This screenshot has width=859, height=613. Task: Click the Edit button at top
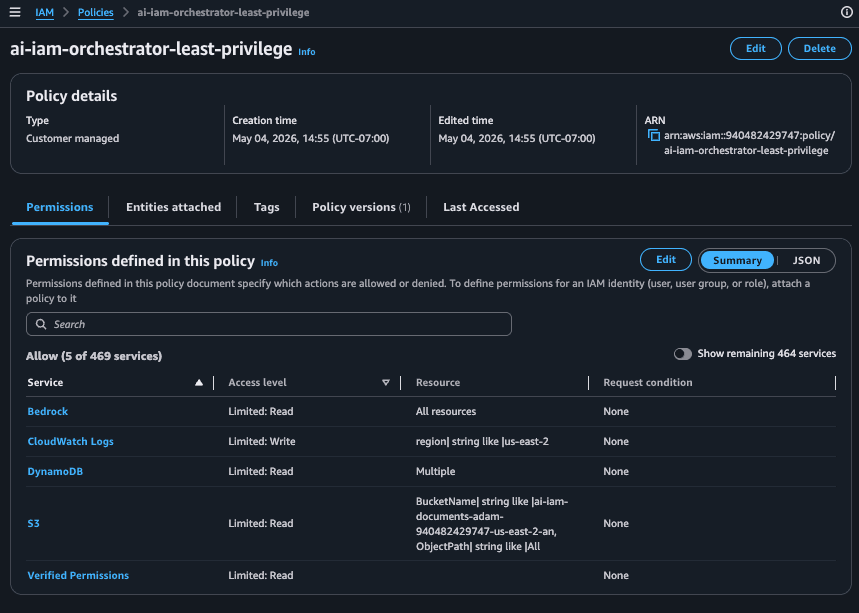(755, 48)
